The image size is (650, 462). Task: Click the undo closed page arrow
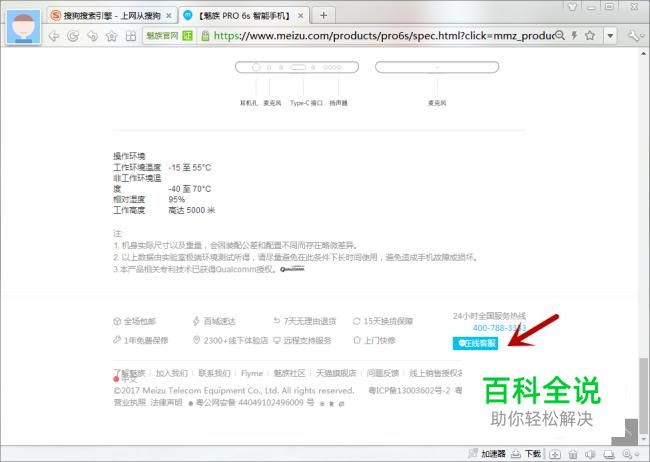(92, 36)
